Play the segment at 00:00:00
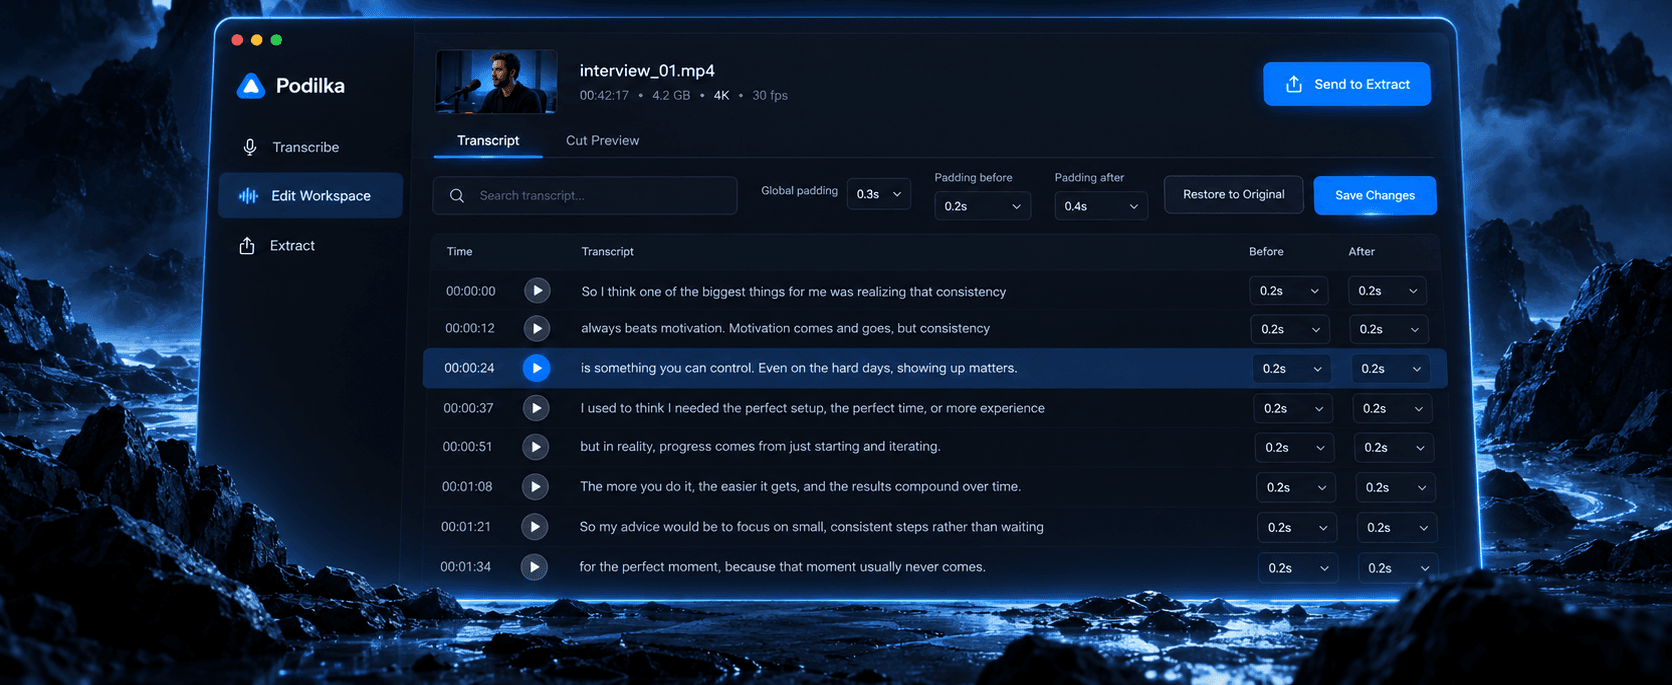 (537, 291)
